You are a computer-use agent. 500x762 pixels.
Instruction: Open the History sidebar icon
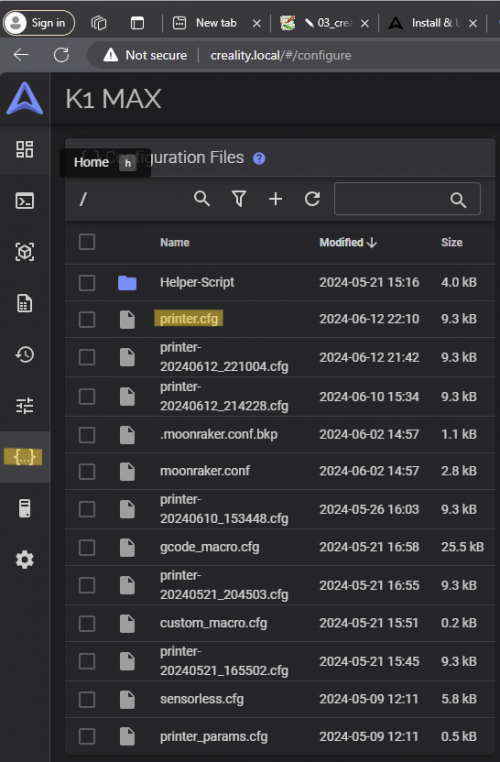[x=24, y=355]
